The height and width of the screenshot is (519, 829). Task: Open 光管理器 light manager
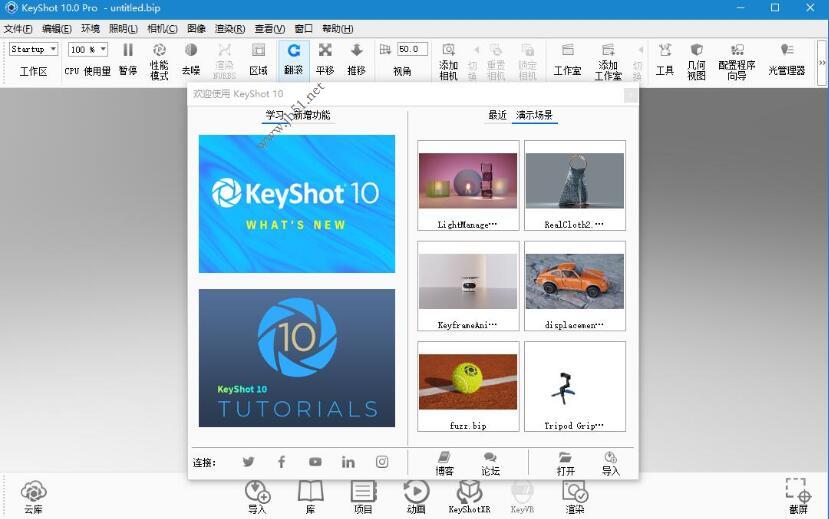pos(787,59)
